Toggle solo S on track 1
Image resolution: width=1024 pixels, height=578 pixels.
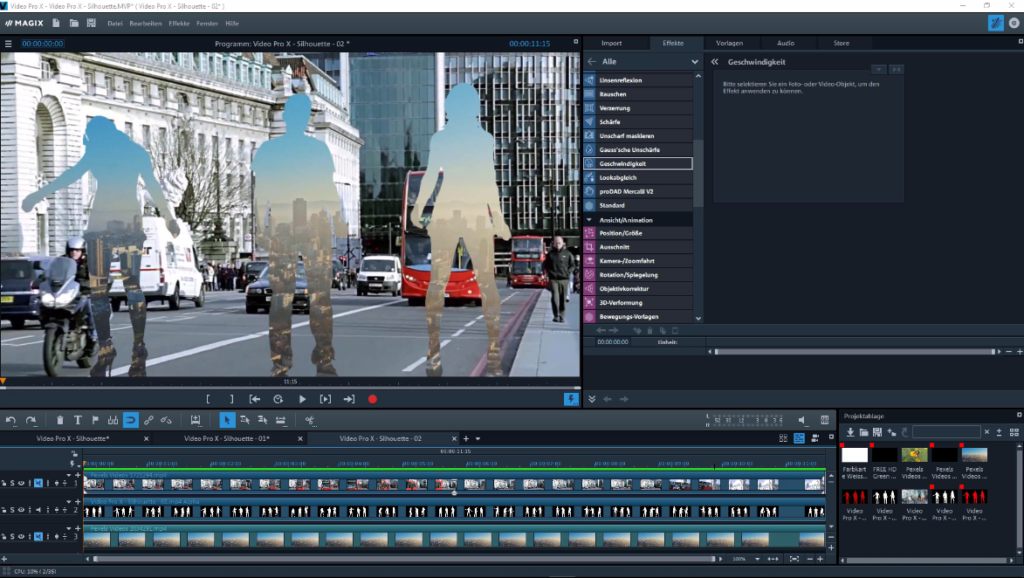12,483
